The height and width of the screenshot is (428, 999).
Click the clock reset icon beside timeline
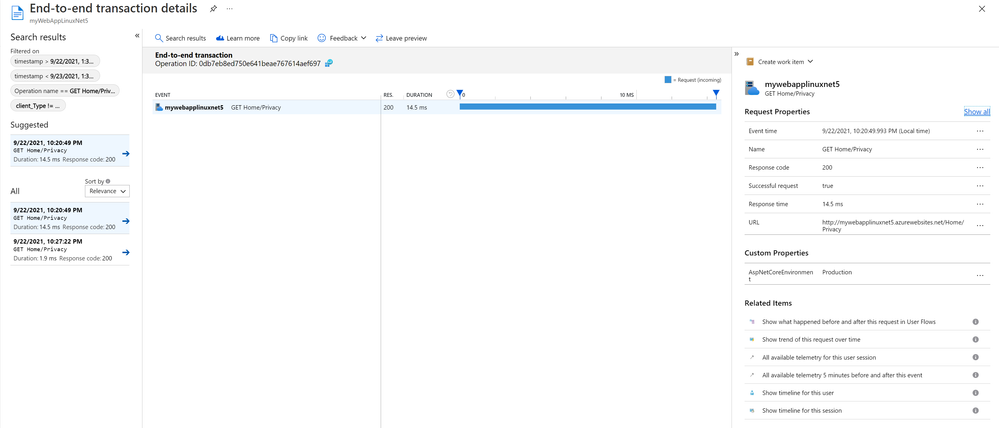coord(450,94)
